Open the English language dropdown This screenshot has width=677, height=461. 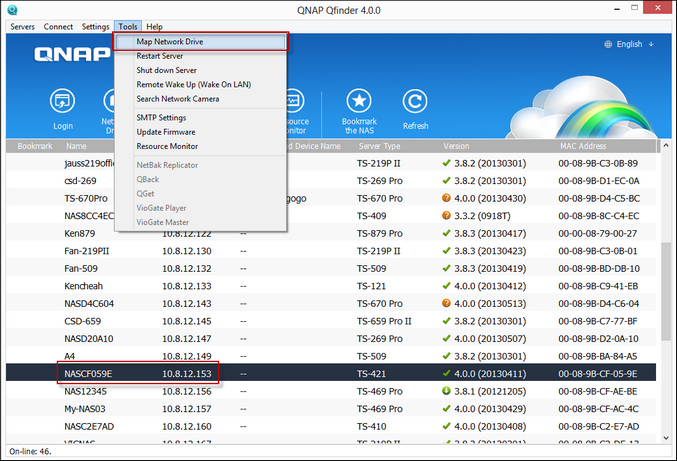[x=635, y=44]
